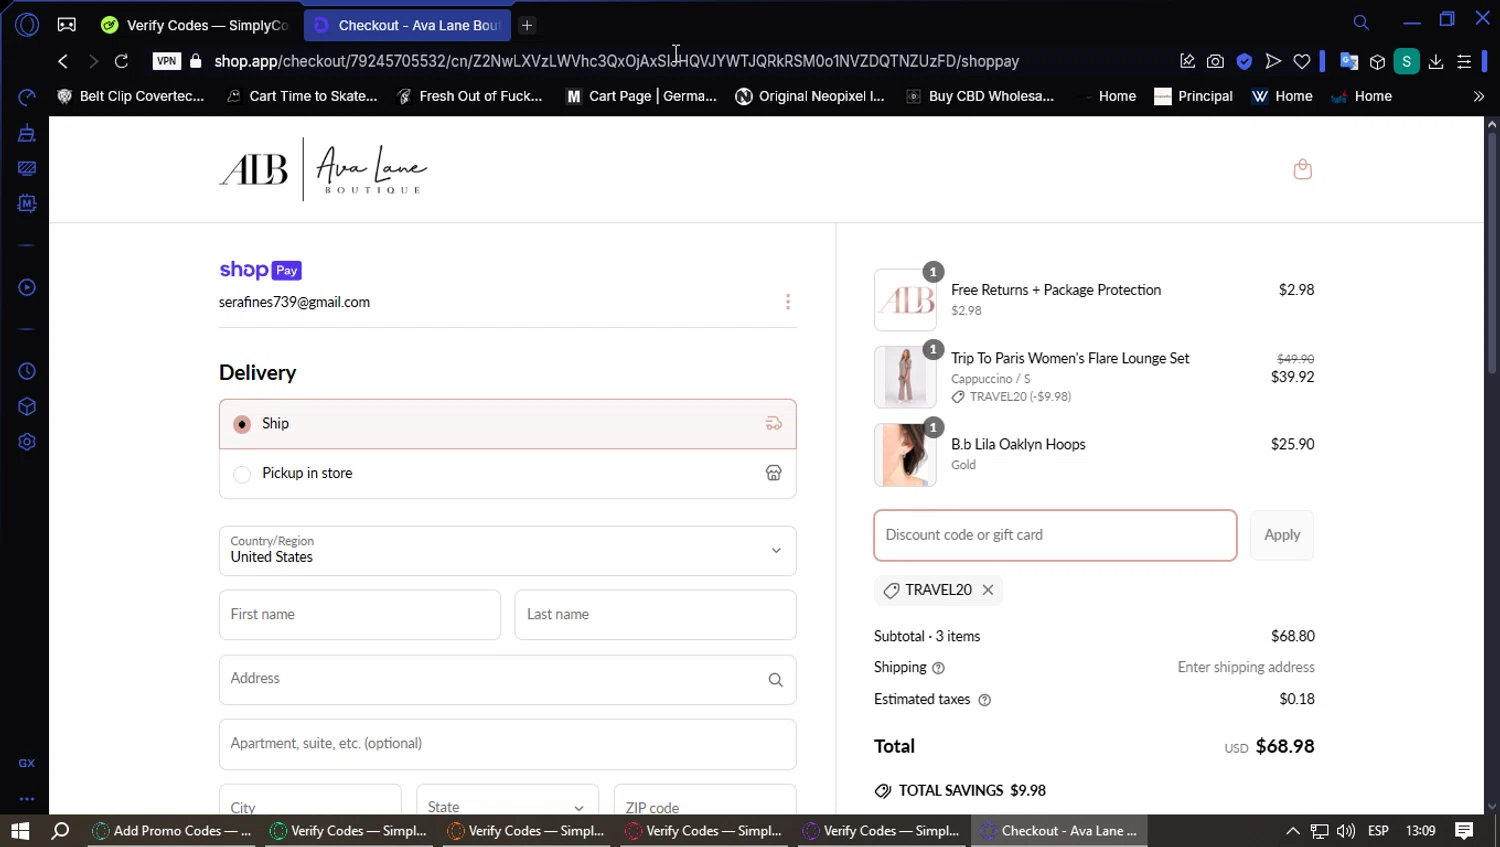Open the Easy Setup menu icon
The width and height of the screenshot is (1500, 847).
pyautogui.click(x=1464, y=61)
